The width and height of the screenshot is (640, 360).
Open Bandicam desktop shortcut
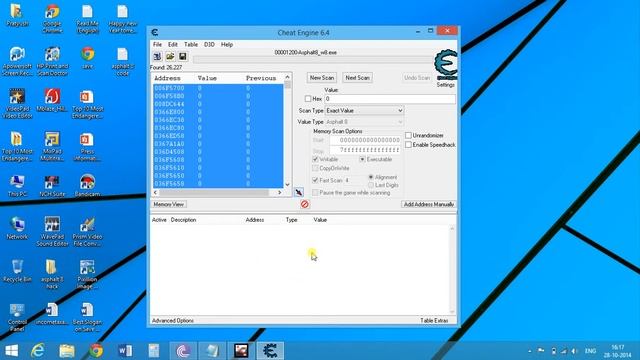[x=87, y=186]
